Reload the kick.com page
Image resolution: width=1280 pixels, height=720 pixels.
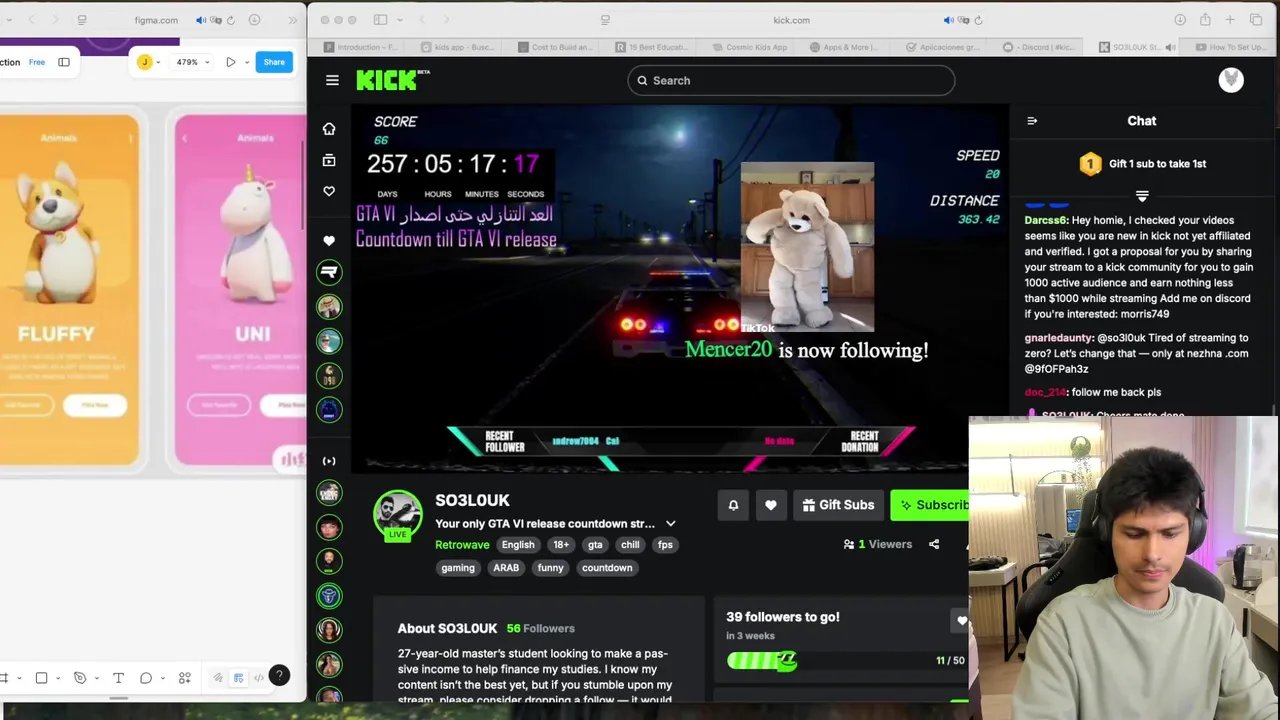pos(978,20)
